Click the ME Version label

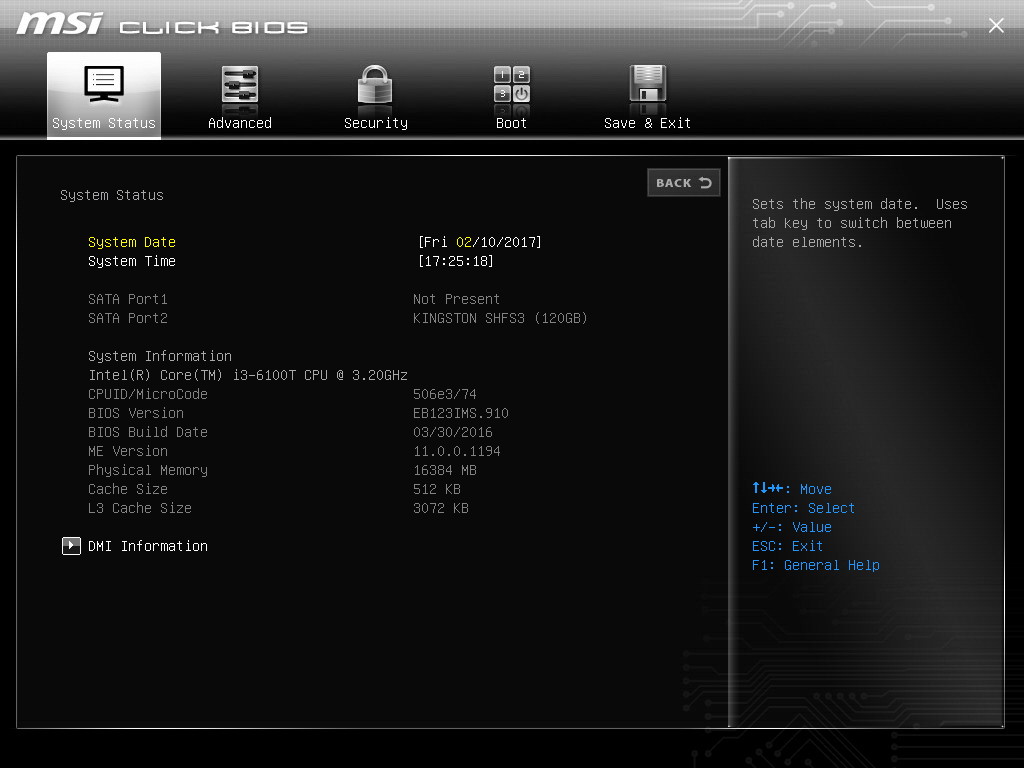(x=128, y=451)
